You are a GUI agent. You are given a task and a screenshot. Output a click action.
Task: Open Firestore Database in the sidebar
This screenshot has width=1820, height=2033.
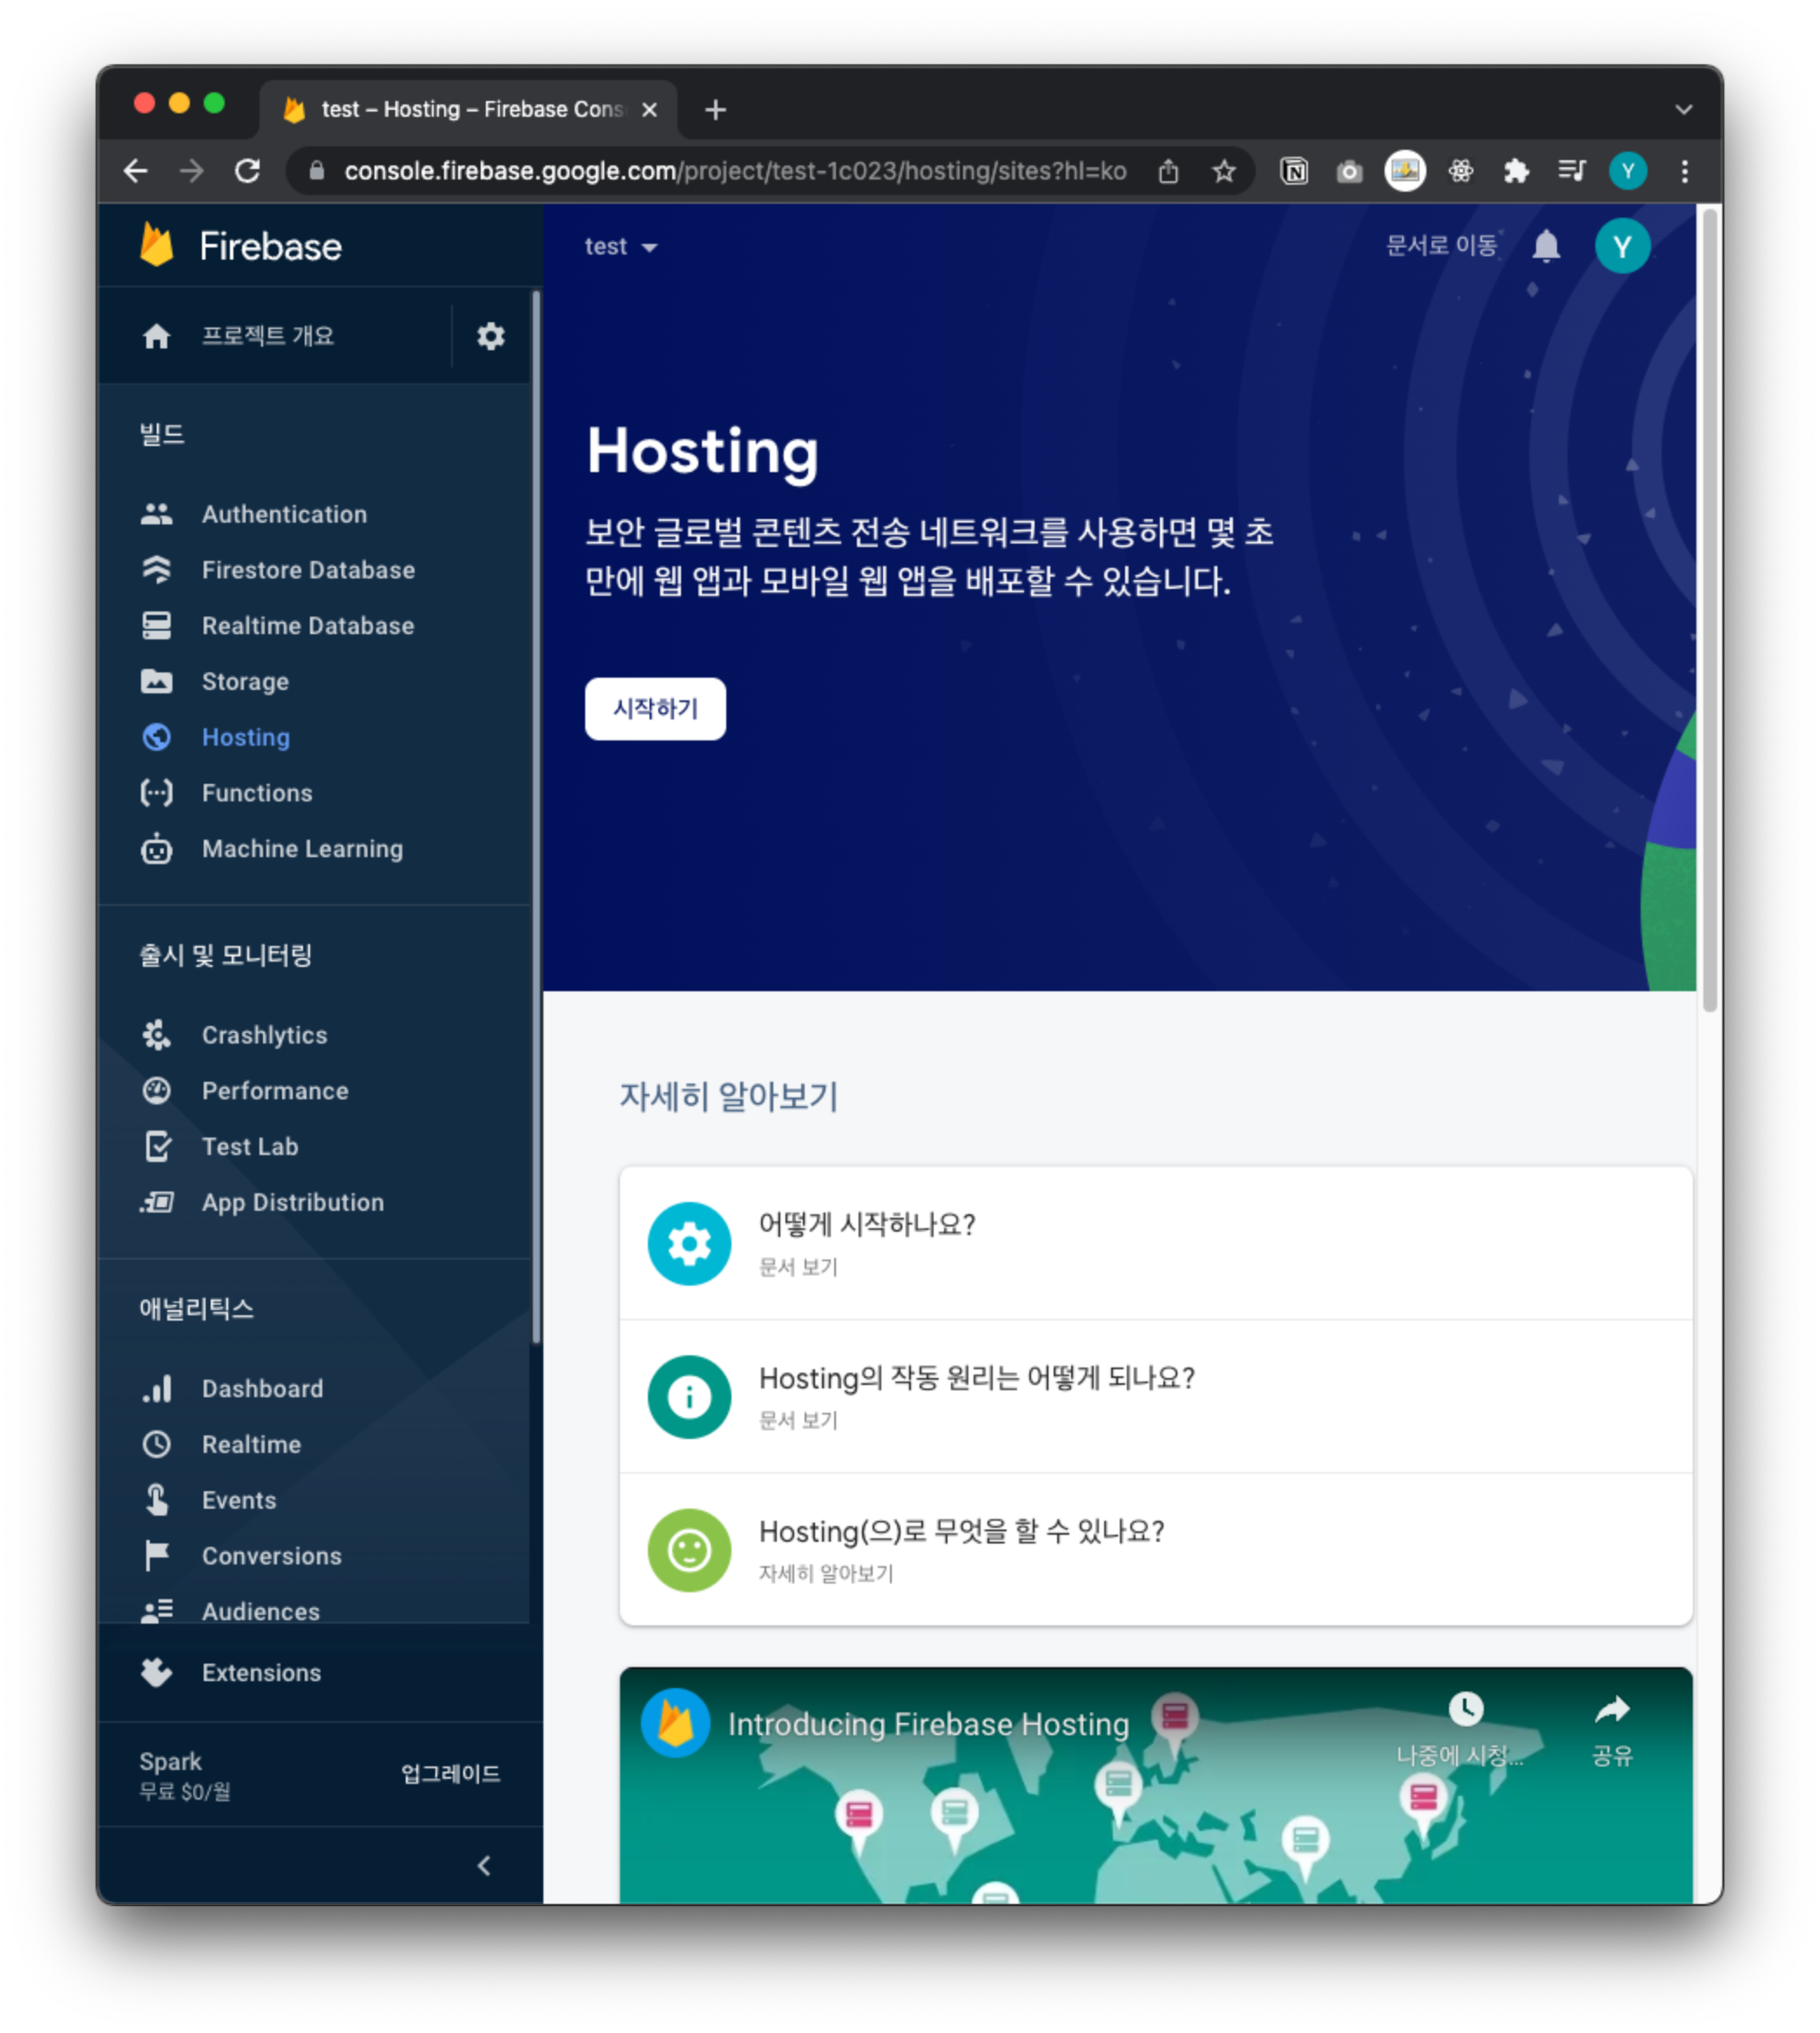(x=307, y=570)
